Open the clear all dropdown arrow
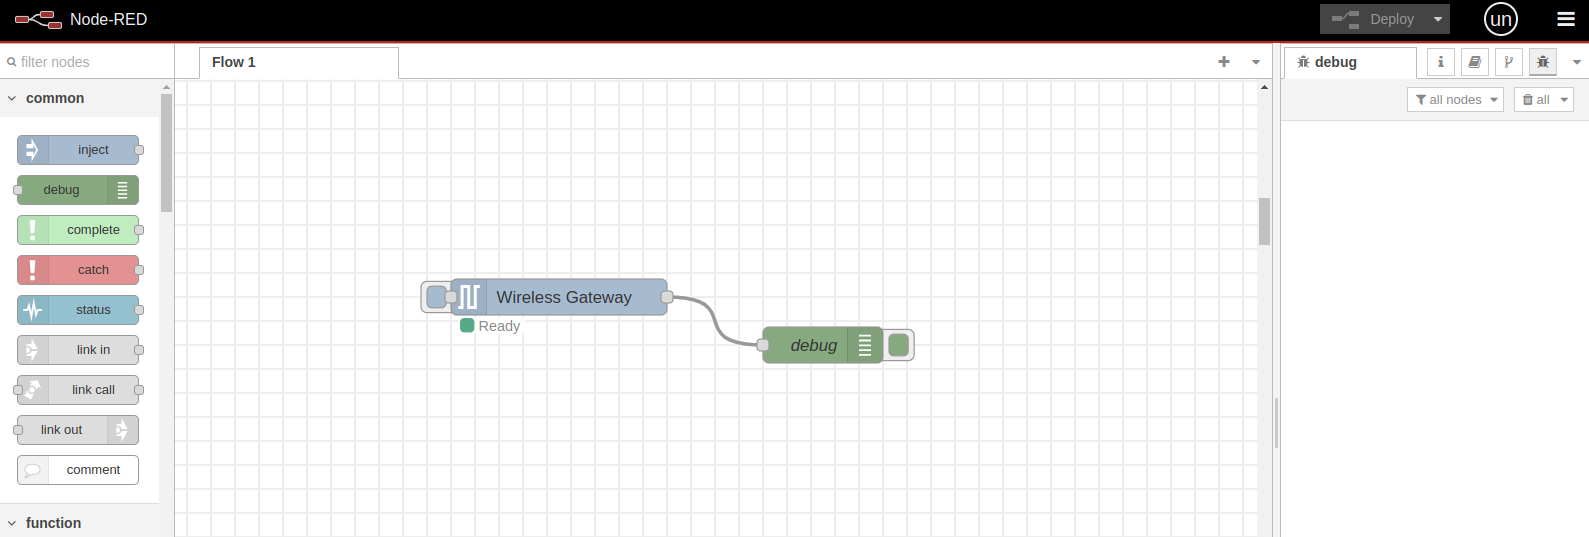 coord(1565,99)
